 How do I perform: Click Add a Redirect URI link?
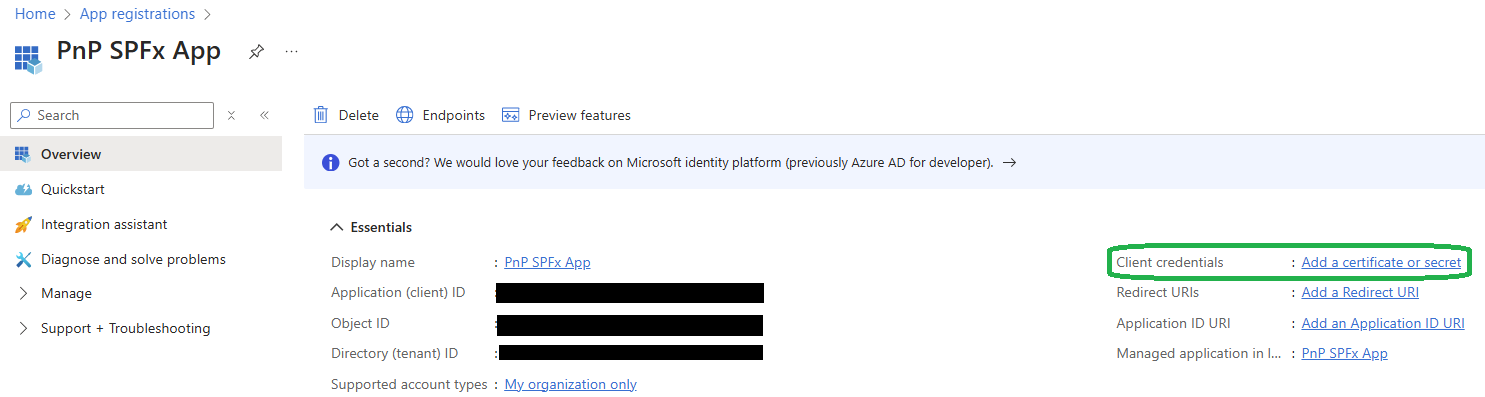(1360, 292)
